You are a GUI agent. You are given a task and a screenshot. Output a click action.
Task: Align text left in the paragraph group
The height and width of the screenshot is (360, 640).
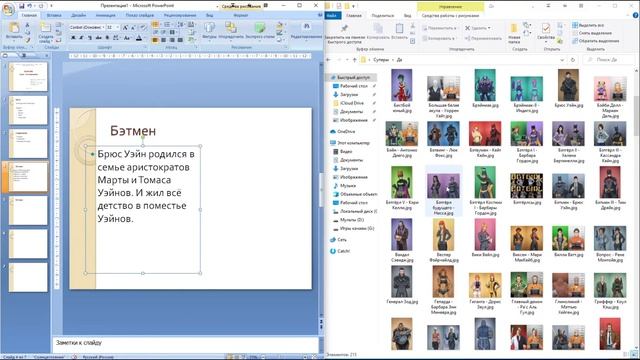(x=155, y=40)
